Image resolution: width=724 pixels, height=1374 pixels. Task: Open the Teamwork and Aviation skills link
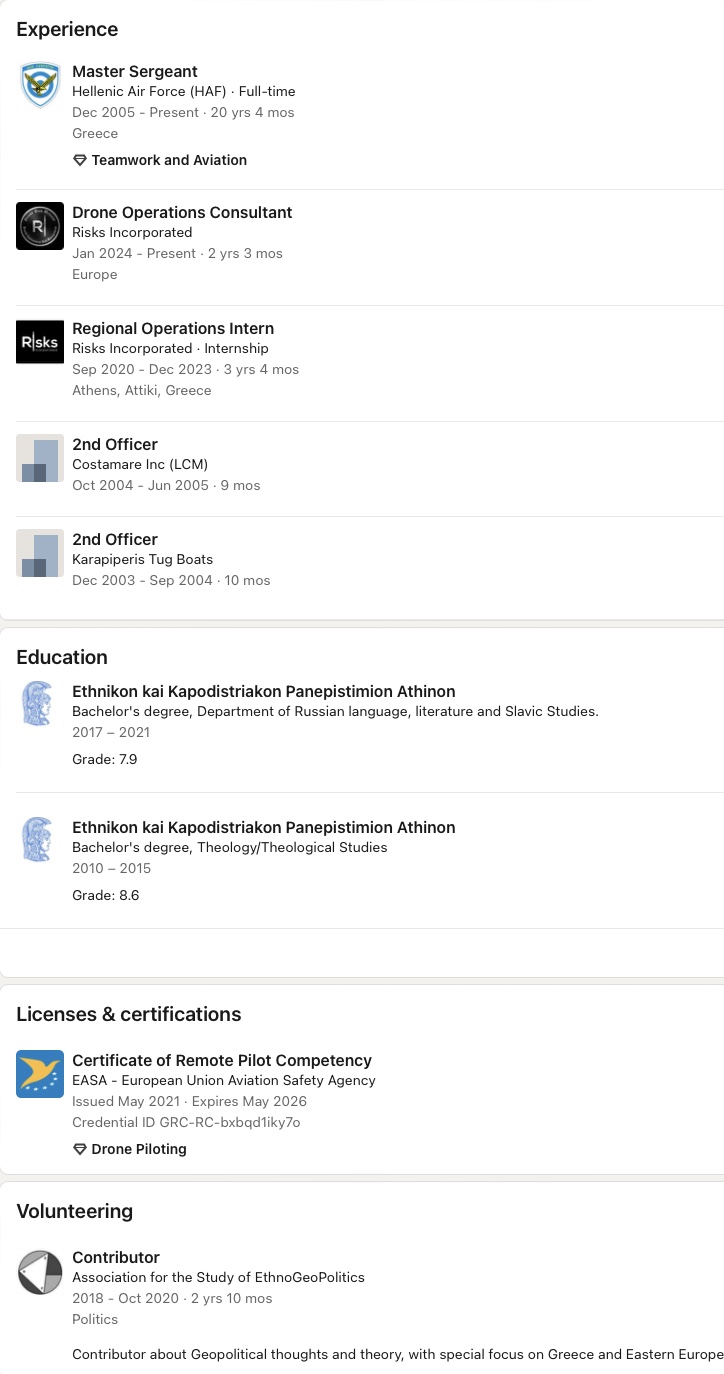[x=169, y=160]
